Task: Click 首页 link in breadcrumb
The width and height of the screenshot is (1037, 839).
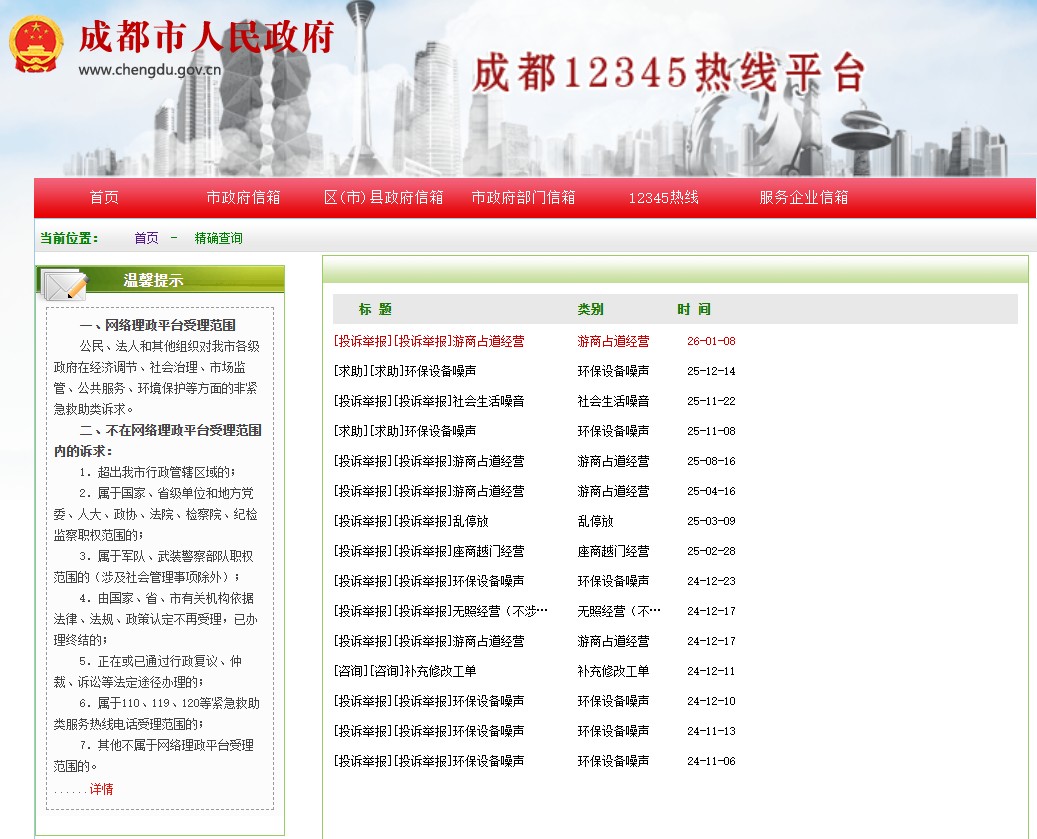Action: 146,238
